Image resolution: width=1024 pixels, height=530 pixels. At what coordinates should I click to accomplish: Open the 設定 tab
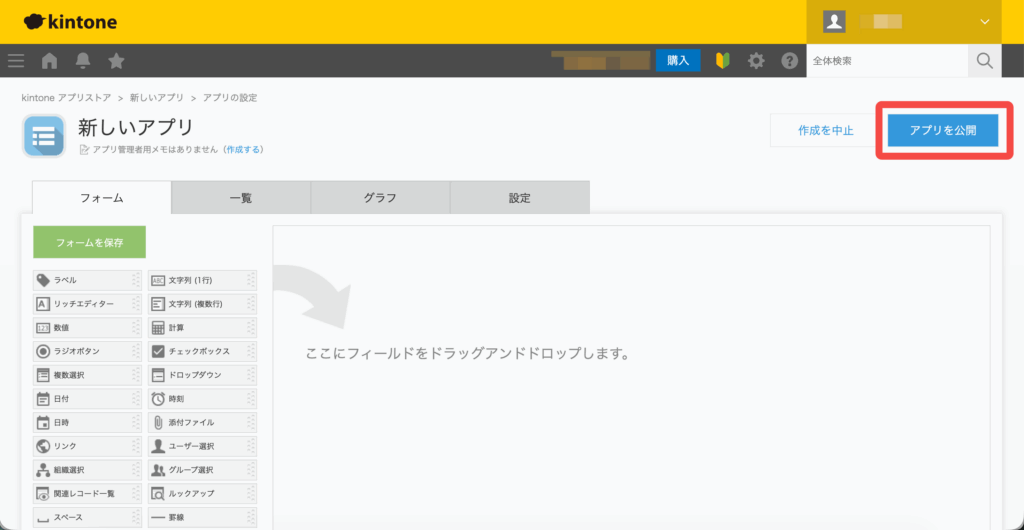tap(519, 198)
